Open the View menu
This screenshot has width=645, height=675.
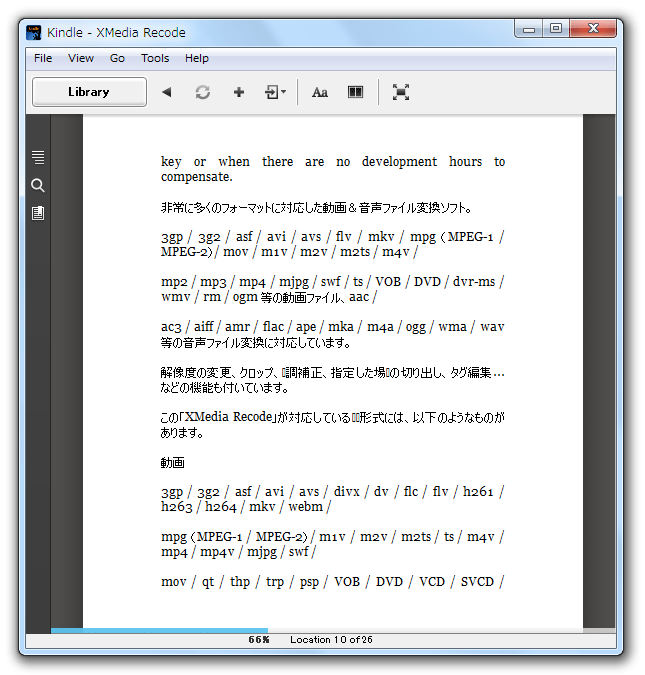[x=81, y=58]
